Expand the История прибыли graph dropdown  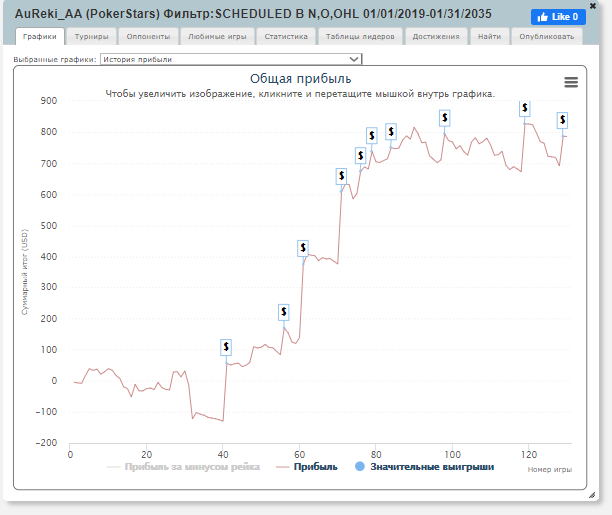(231, 59)
